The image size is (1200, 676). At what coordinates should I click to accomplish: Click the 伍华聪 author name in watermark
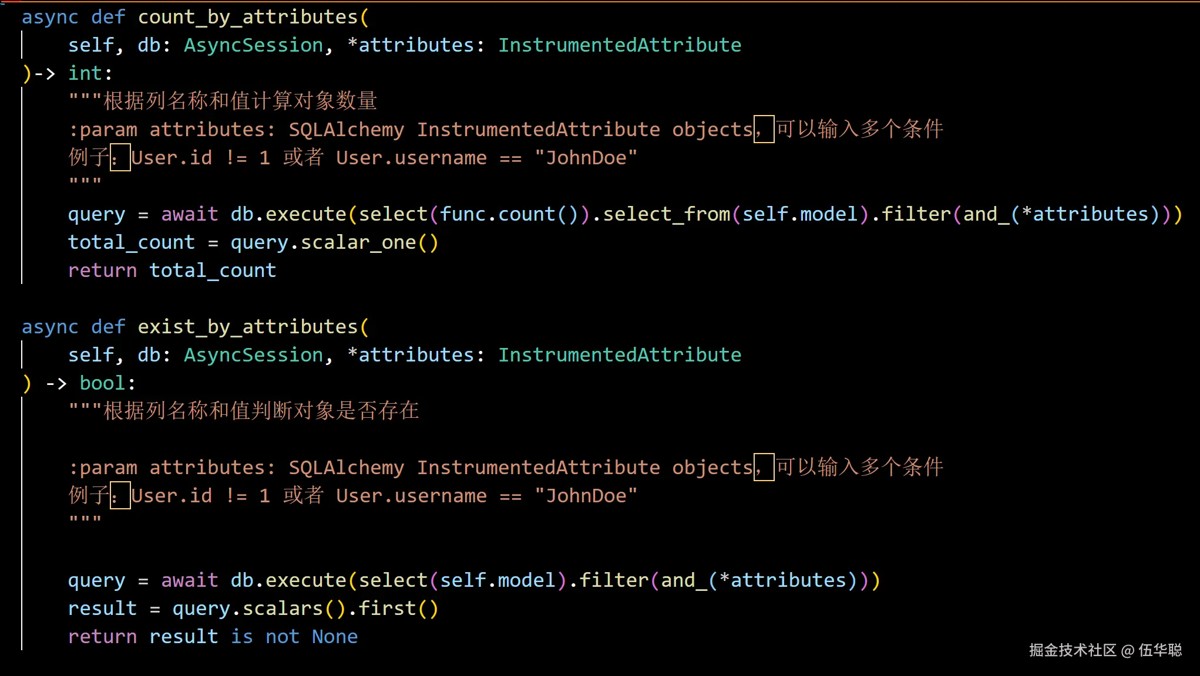pyautogui.click(x=1161, y=650)
